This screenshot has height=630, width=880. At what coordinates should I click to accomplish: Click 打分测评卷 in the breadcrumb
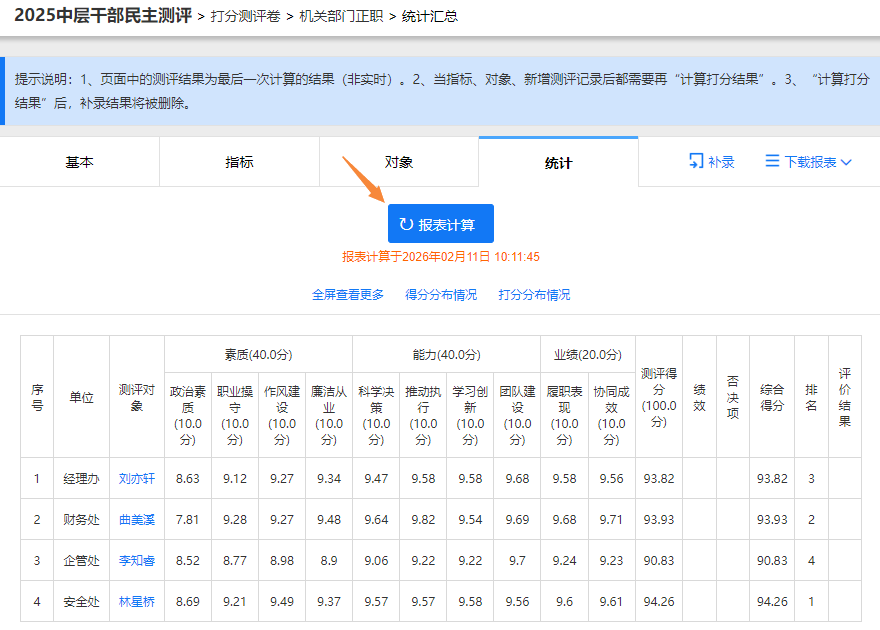[248, 17]
